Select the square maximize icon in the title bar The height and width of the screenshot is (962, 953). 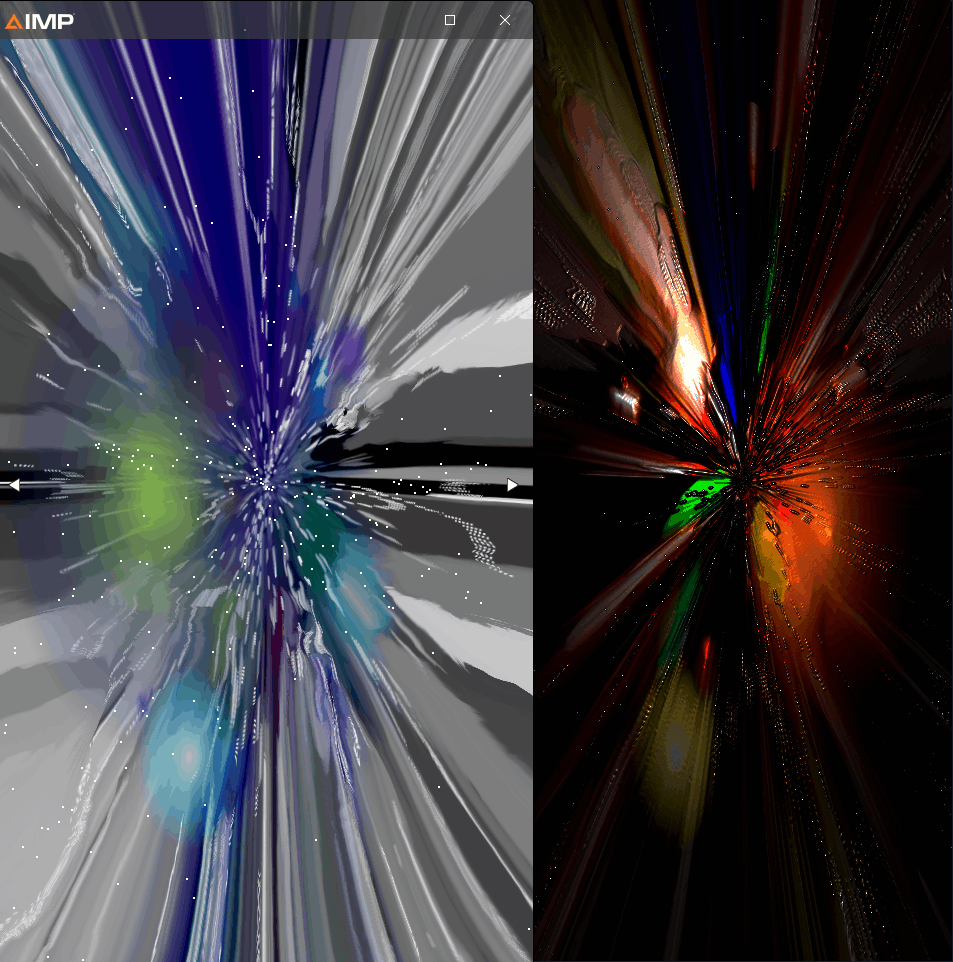pos(450,20)
